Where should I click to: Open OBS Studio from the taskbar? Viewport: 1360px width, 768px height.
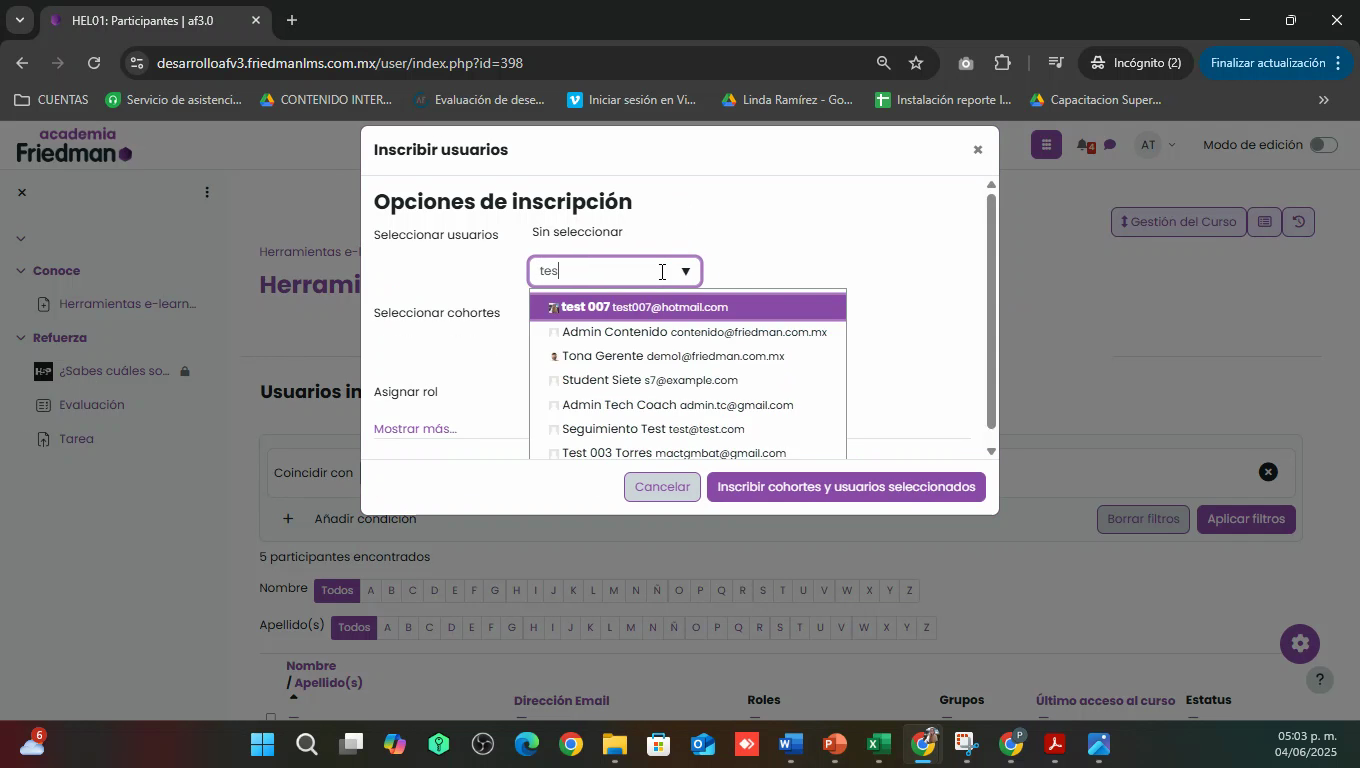coord(483,745)
